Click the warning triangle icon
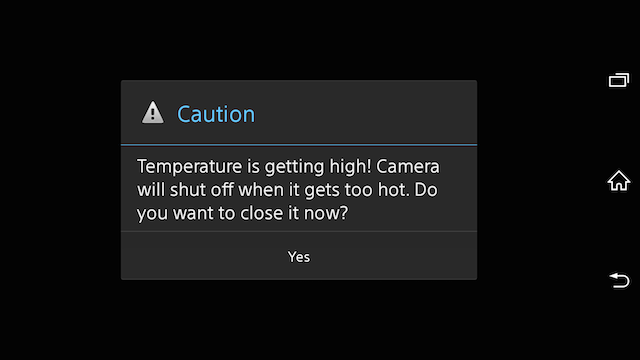The width and height of the screenshot is (640, 360). 153,112
